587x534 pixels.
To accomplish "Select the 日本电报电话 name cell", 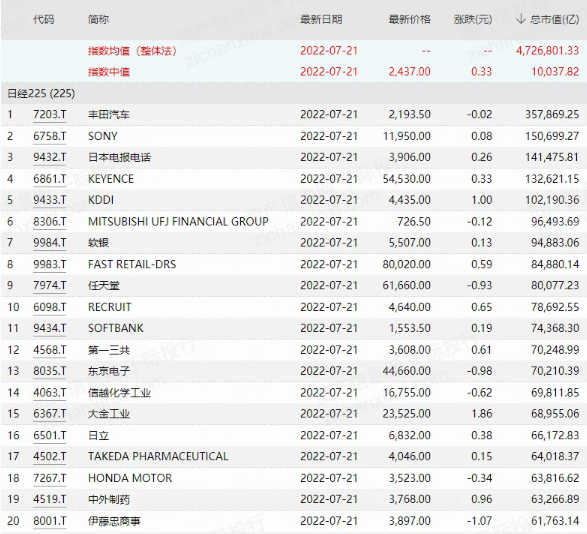I will 119,157.
